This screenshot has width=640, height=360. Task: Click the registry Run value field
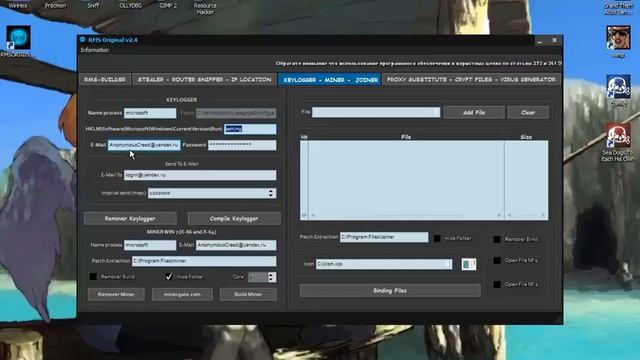coord(250,129)
